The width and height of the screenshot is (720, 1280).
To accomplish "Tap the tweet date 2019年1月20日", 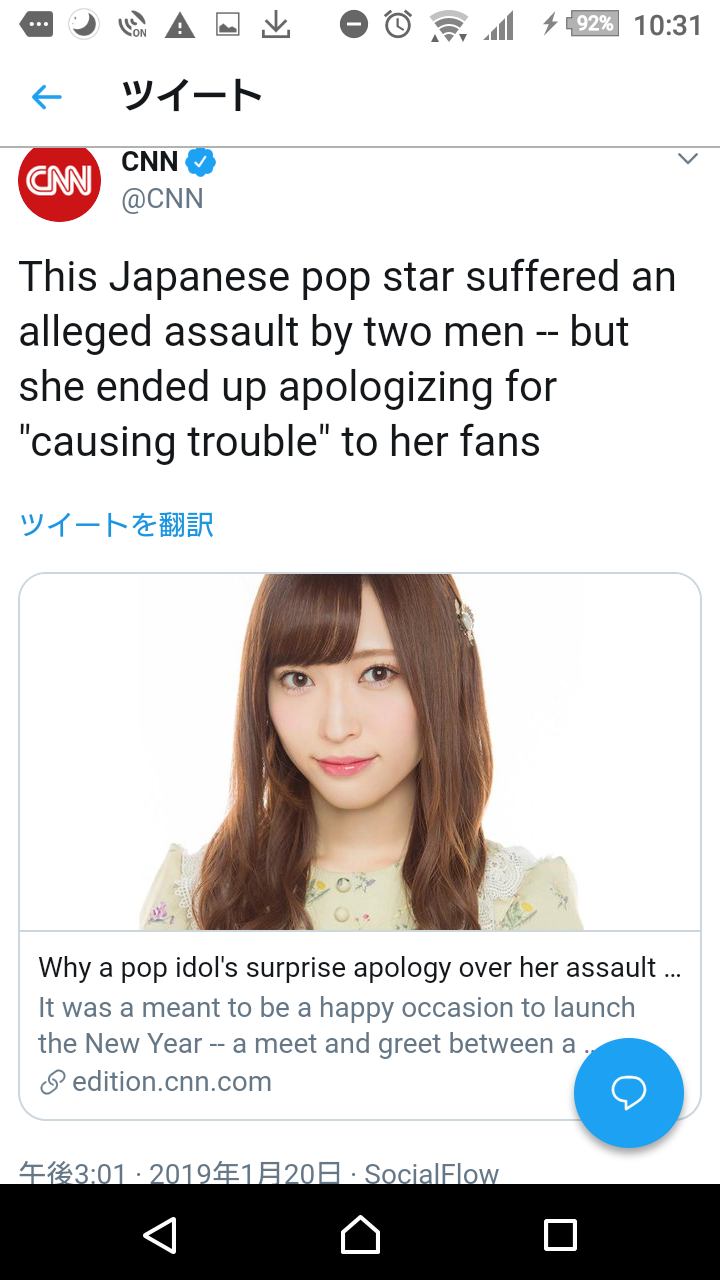I will [x=245, y=1173].
